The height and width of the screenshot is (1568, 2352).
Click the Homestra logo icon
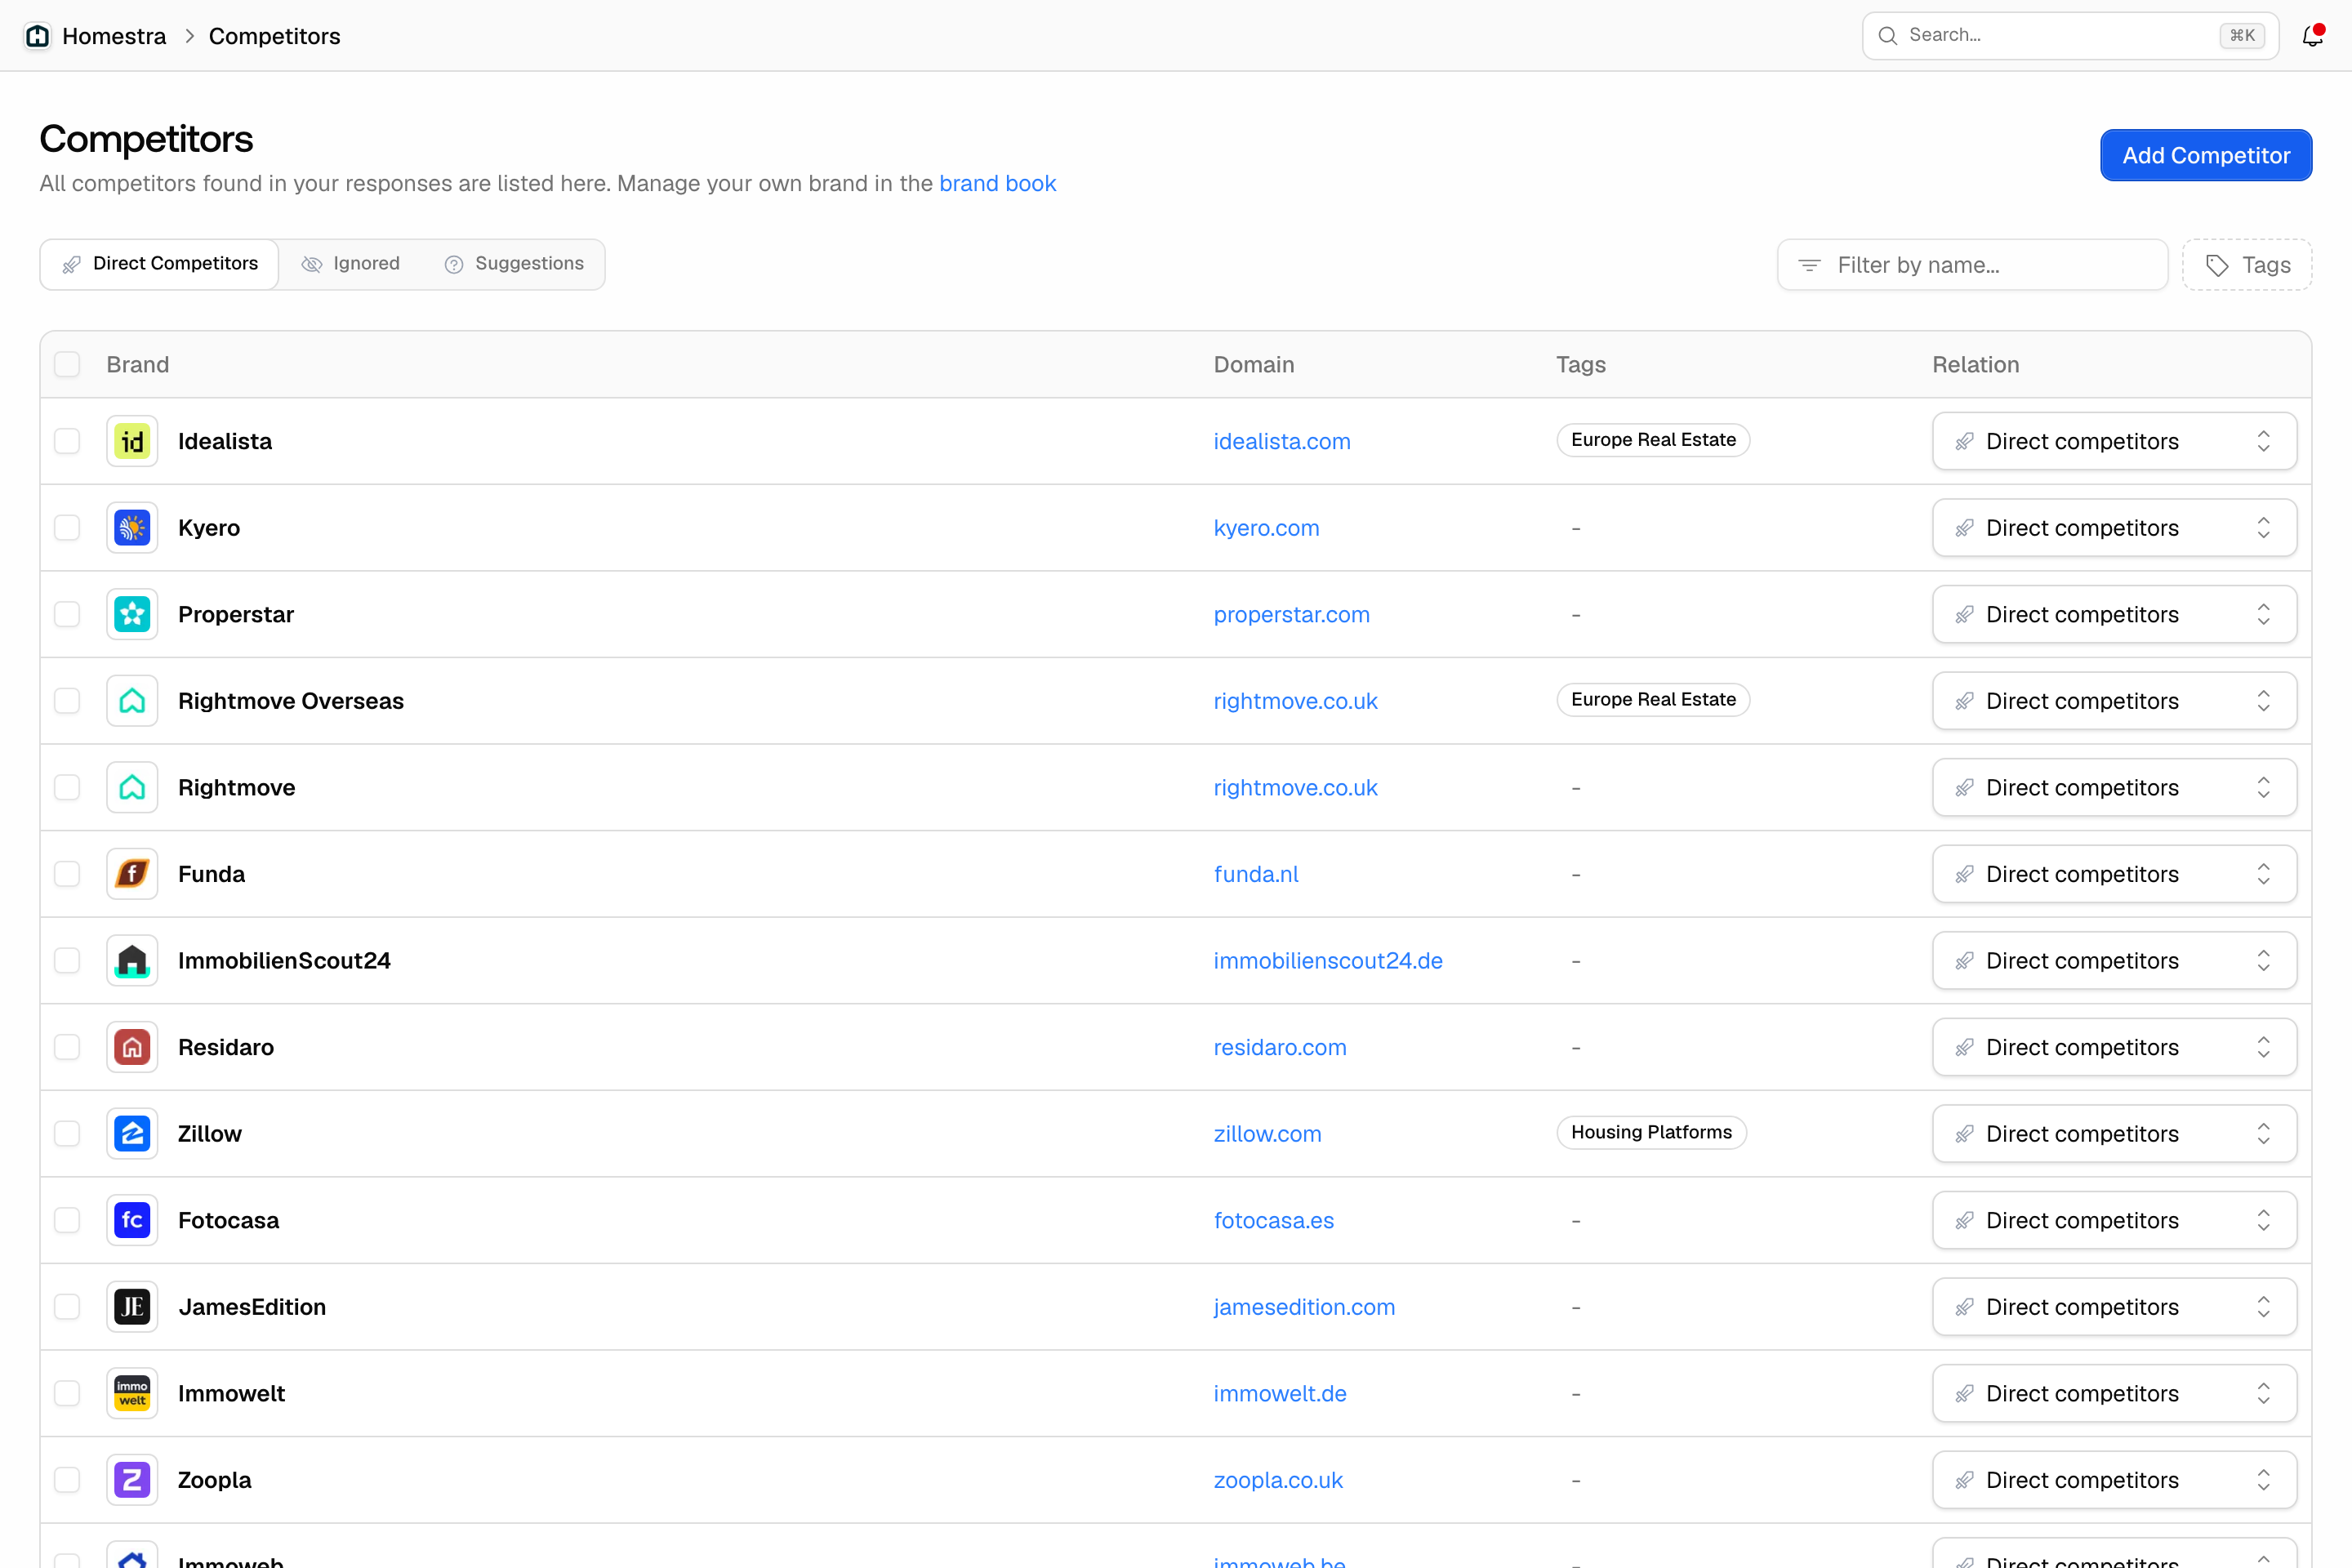37,36
